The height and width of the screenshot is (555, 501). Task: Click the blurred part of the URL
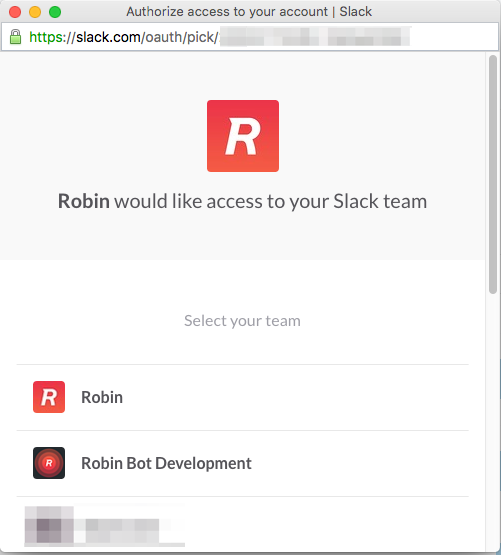point(314,37)
